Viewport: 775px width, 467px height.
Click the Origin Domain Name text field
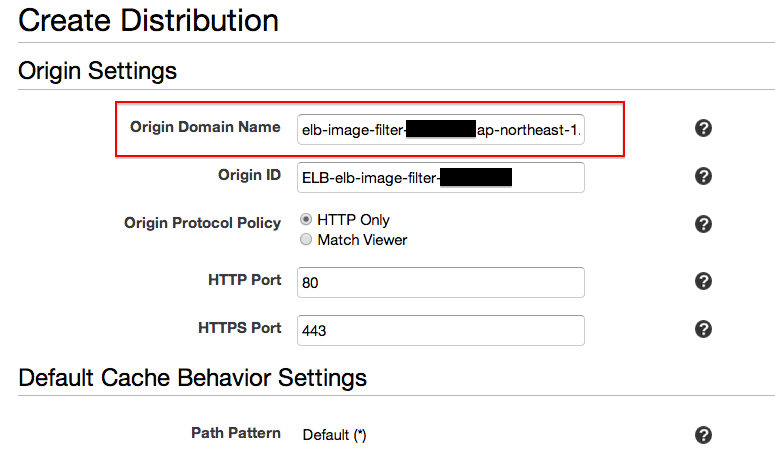point(440,130)
